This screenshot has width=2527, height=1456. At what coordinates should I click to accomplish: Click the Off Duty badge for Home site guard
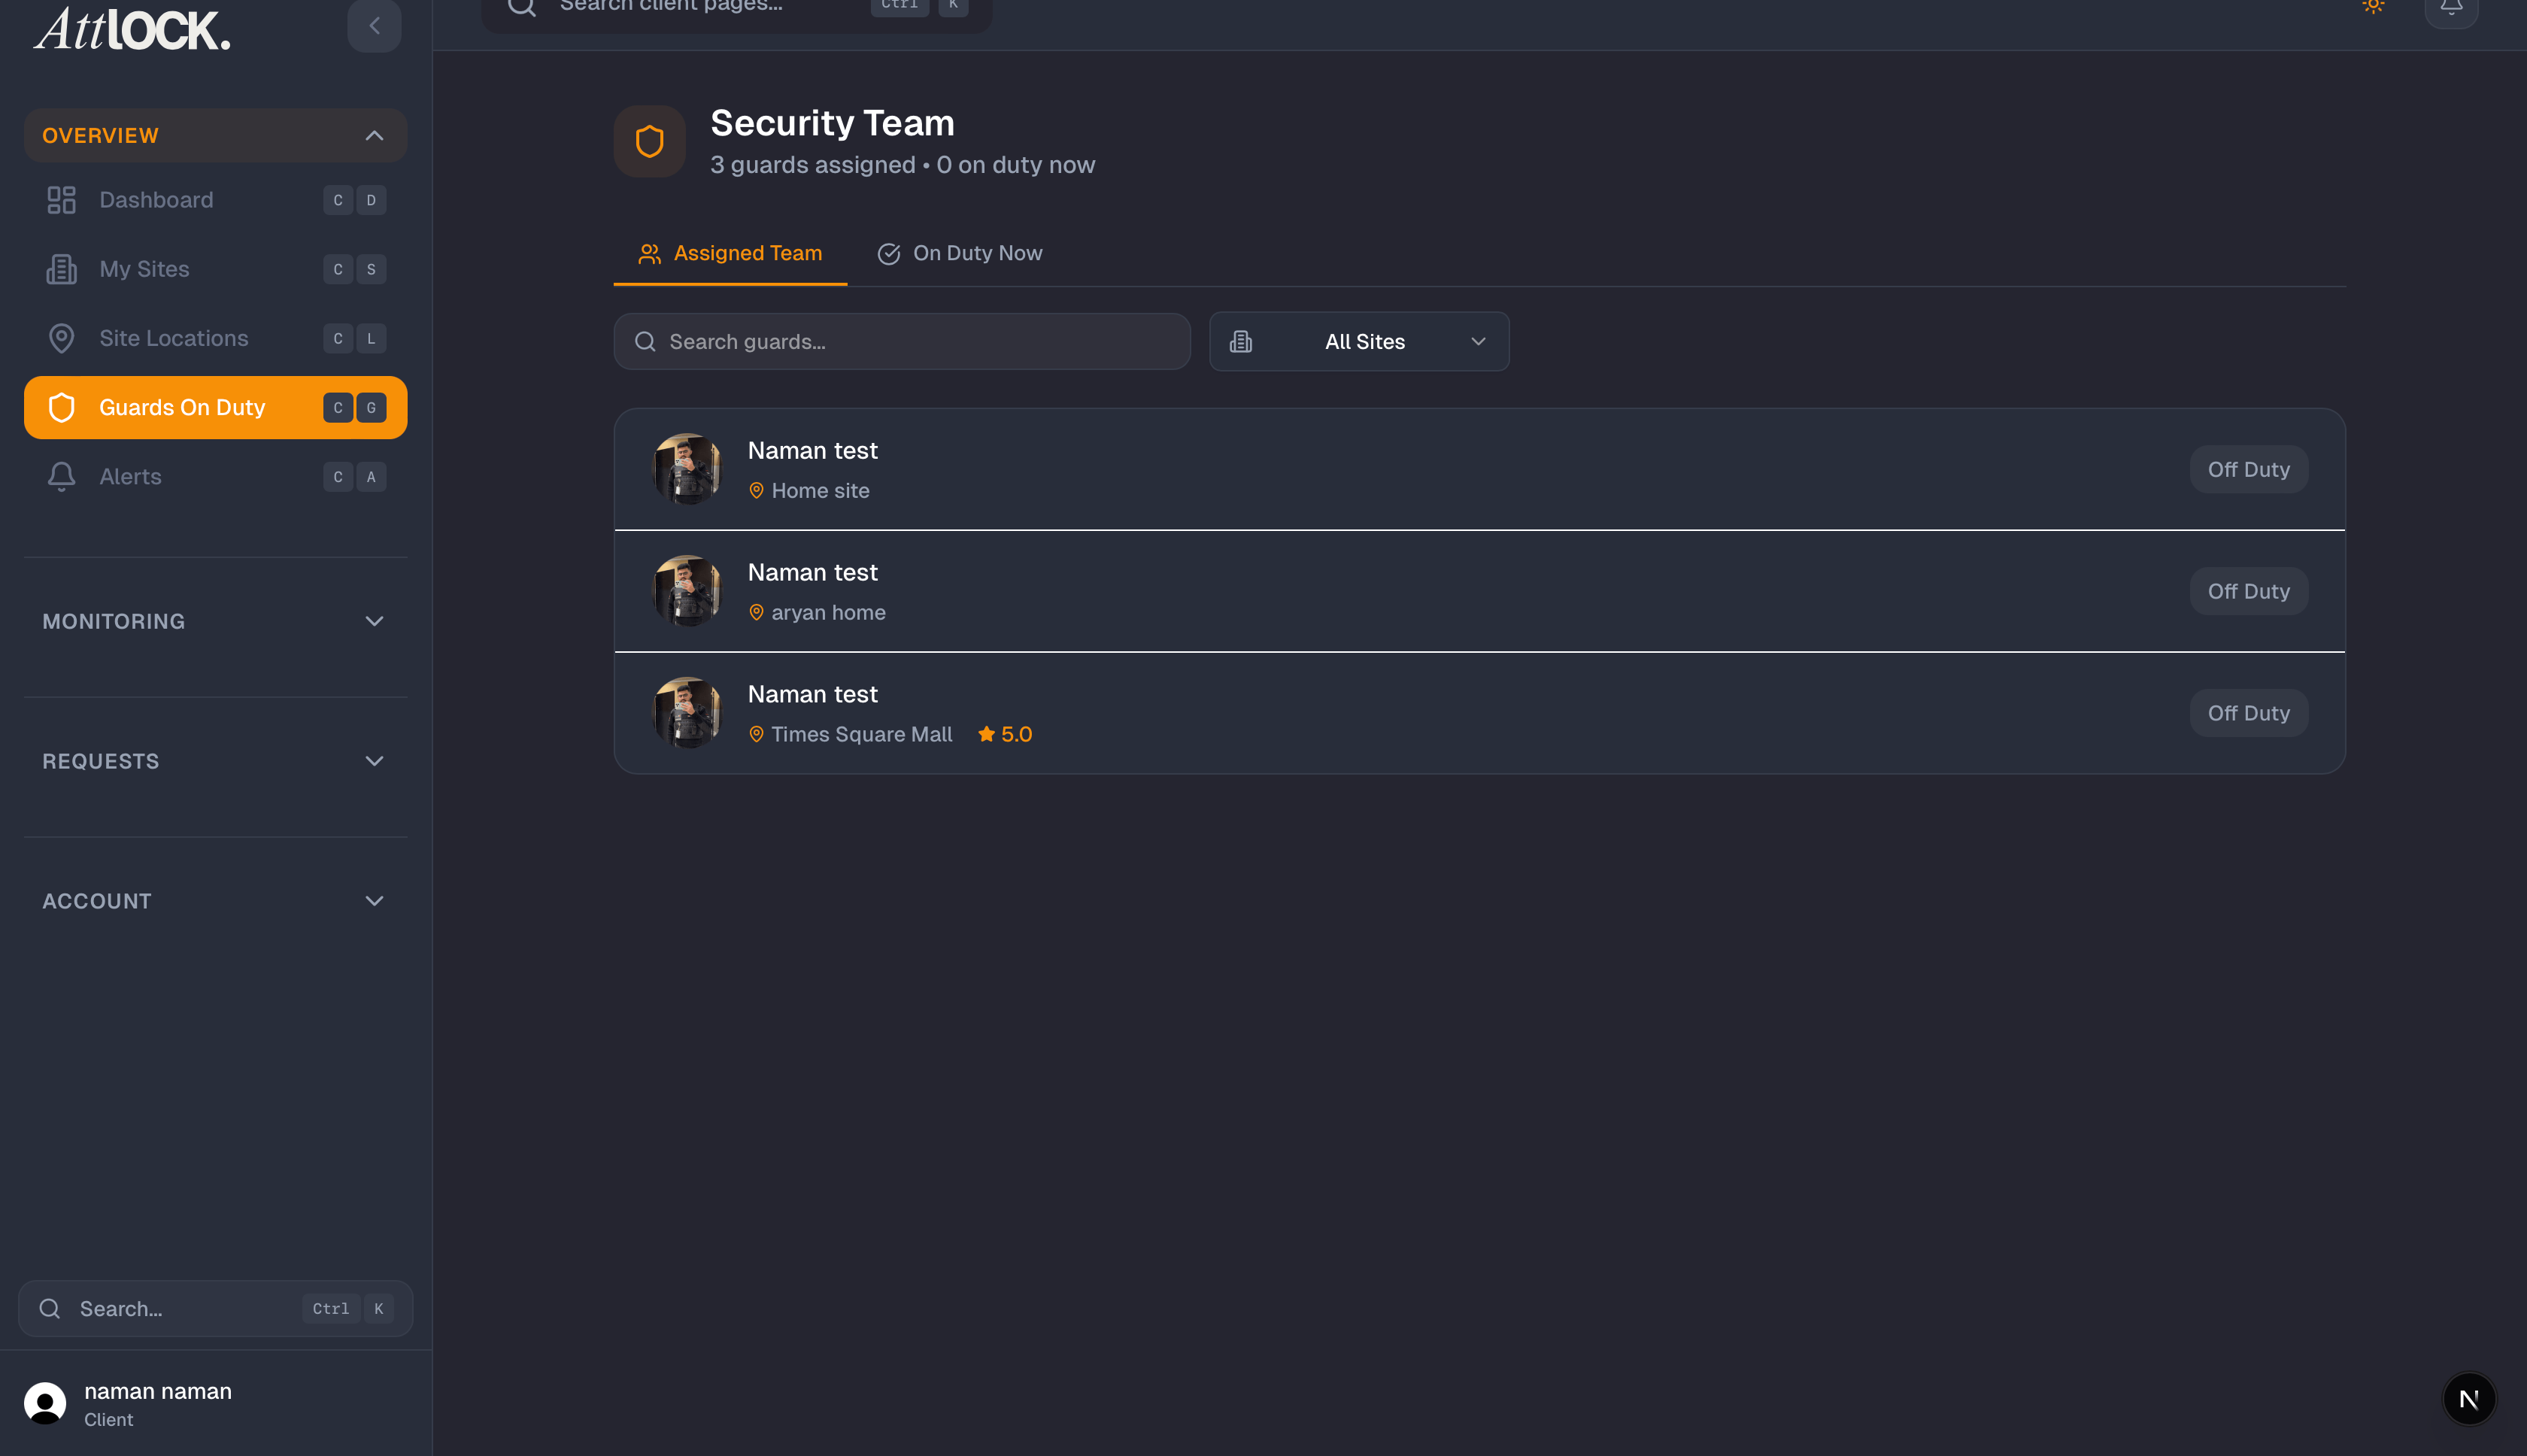(x=2248, y=470)
